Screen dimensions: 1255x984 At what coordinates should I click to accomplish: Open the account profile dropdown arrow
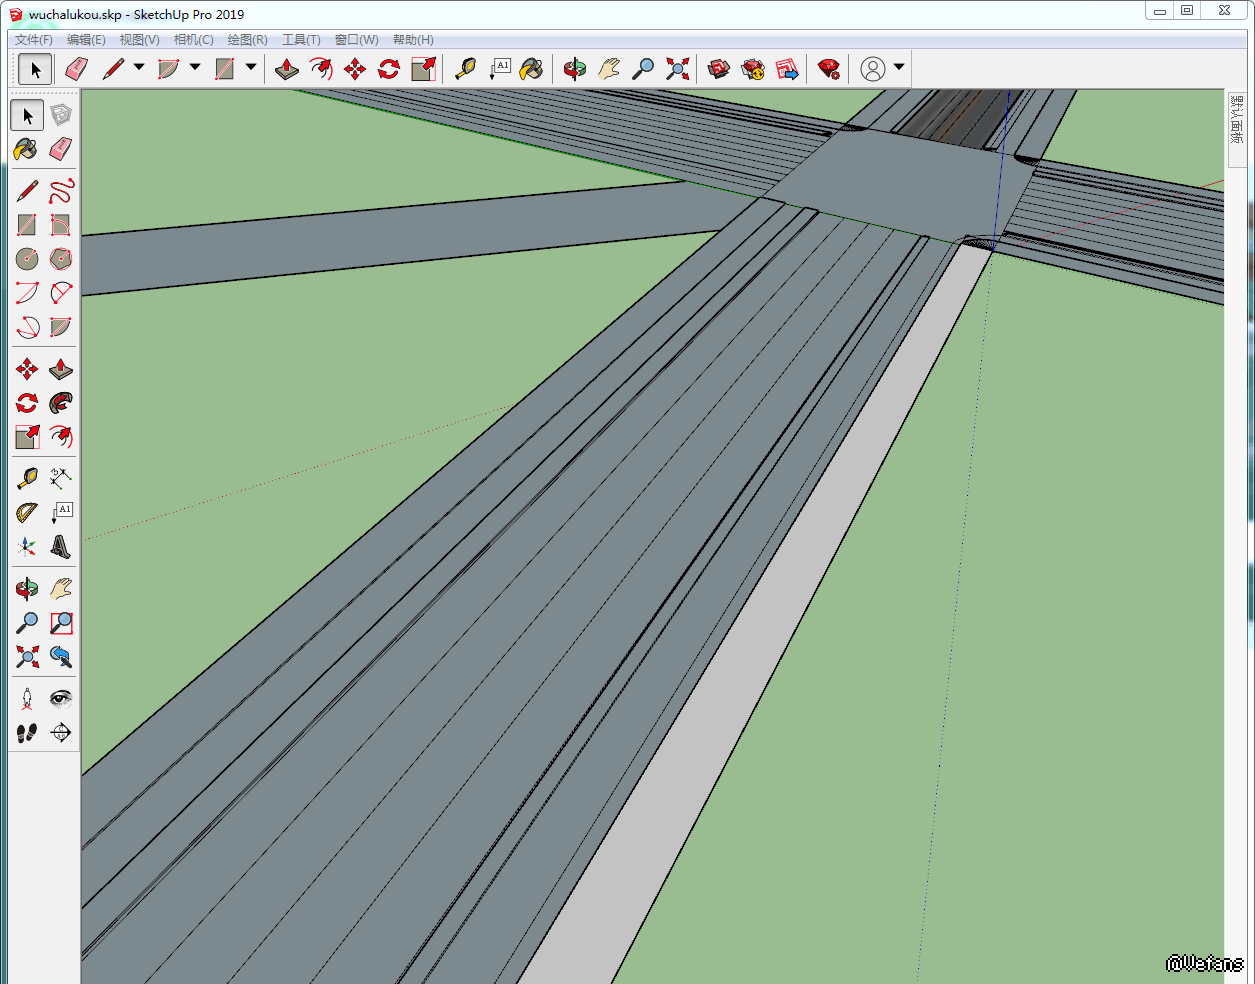click(x=899, y=68)
